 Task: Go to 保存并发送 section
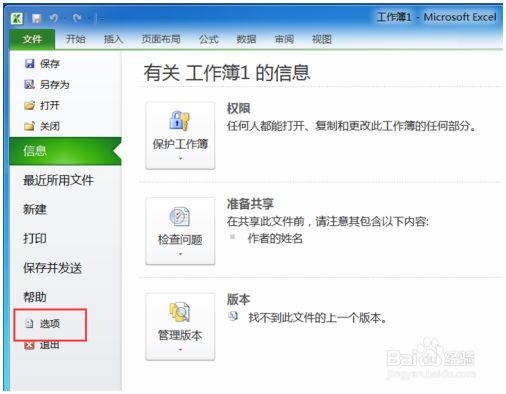(53, 268)
